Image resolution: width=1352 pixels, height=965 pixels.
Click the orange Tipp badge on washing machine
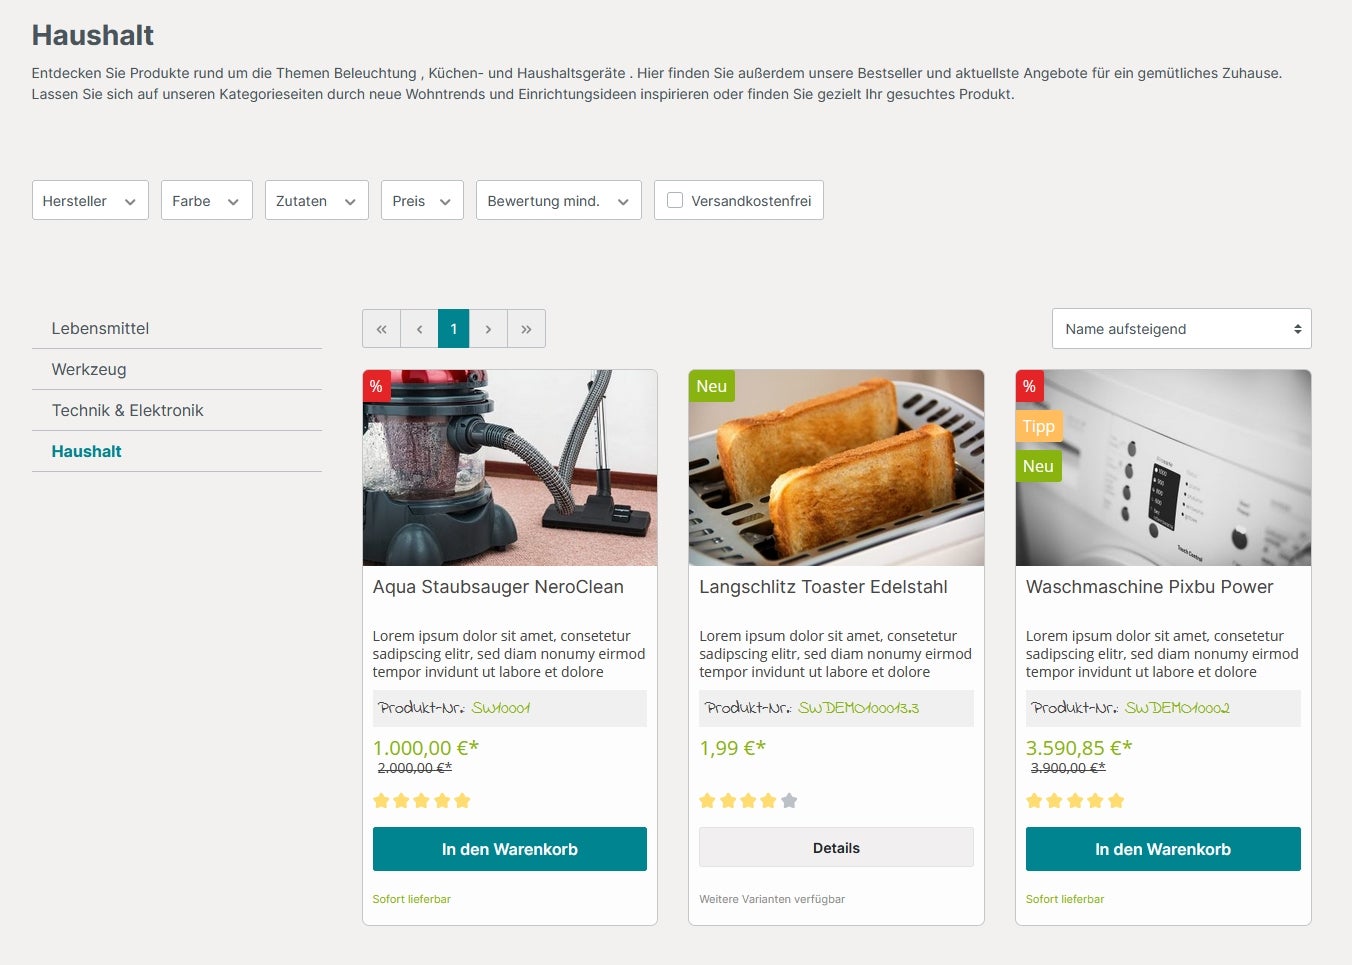coord(1038,426)
